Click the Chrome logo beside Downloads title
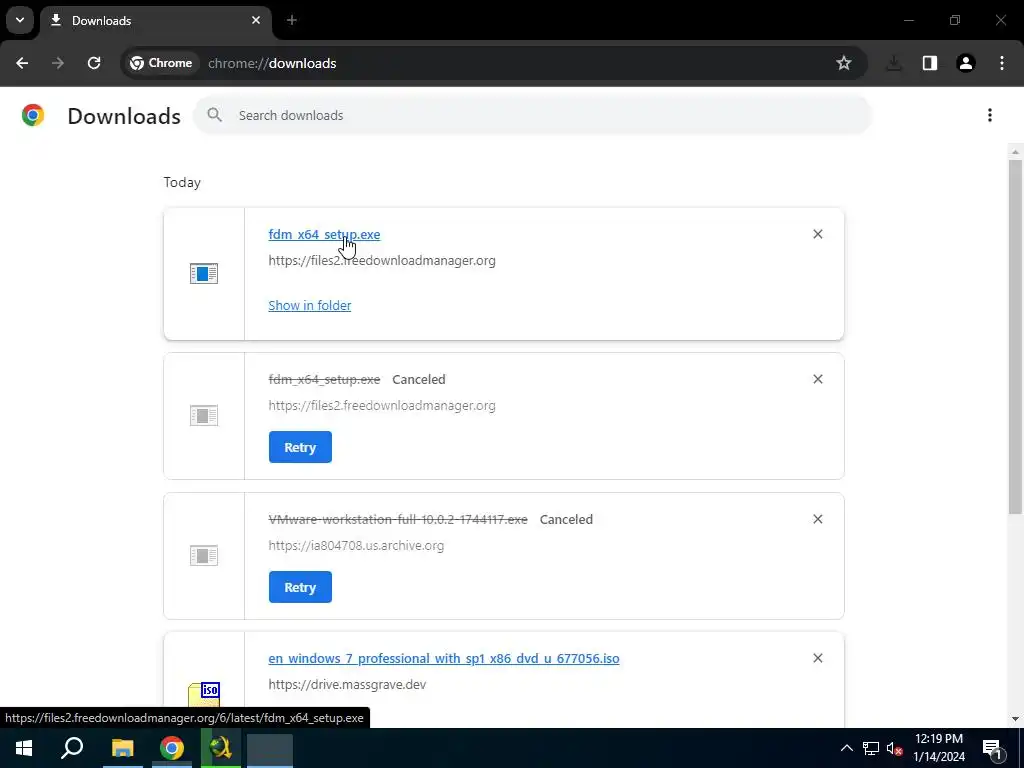The height and width of the screenshot is (768, 1024). click(33, 115)
